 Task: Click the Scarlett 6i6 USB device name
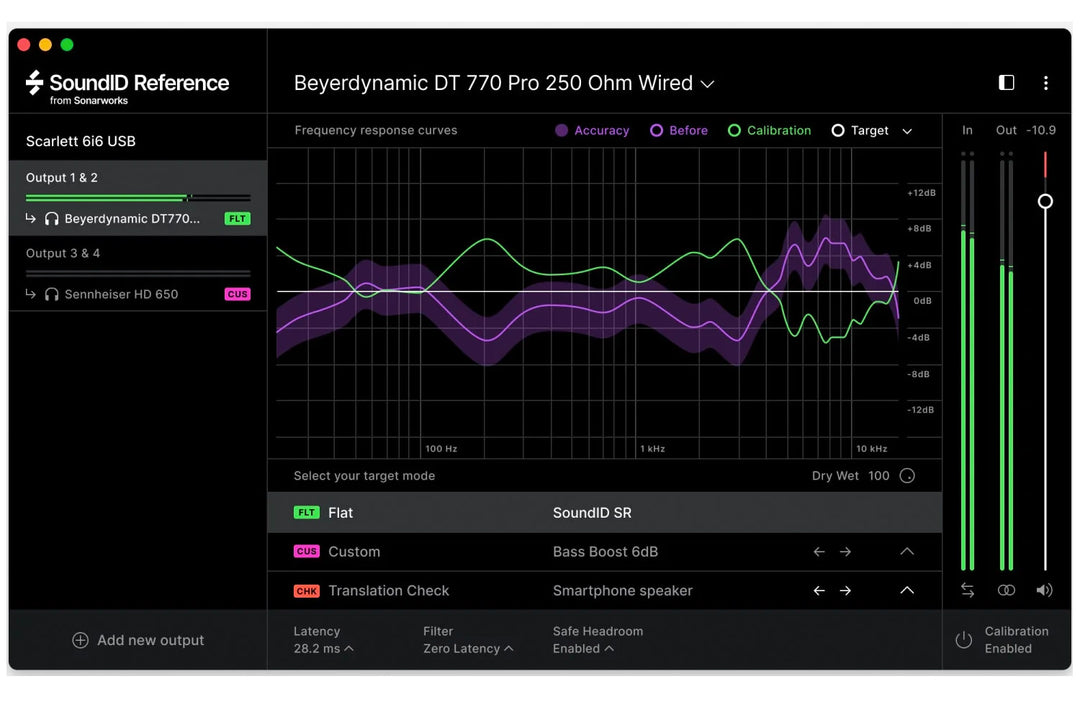(x=81, y=141)
